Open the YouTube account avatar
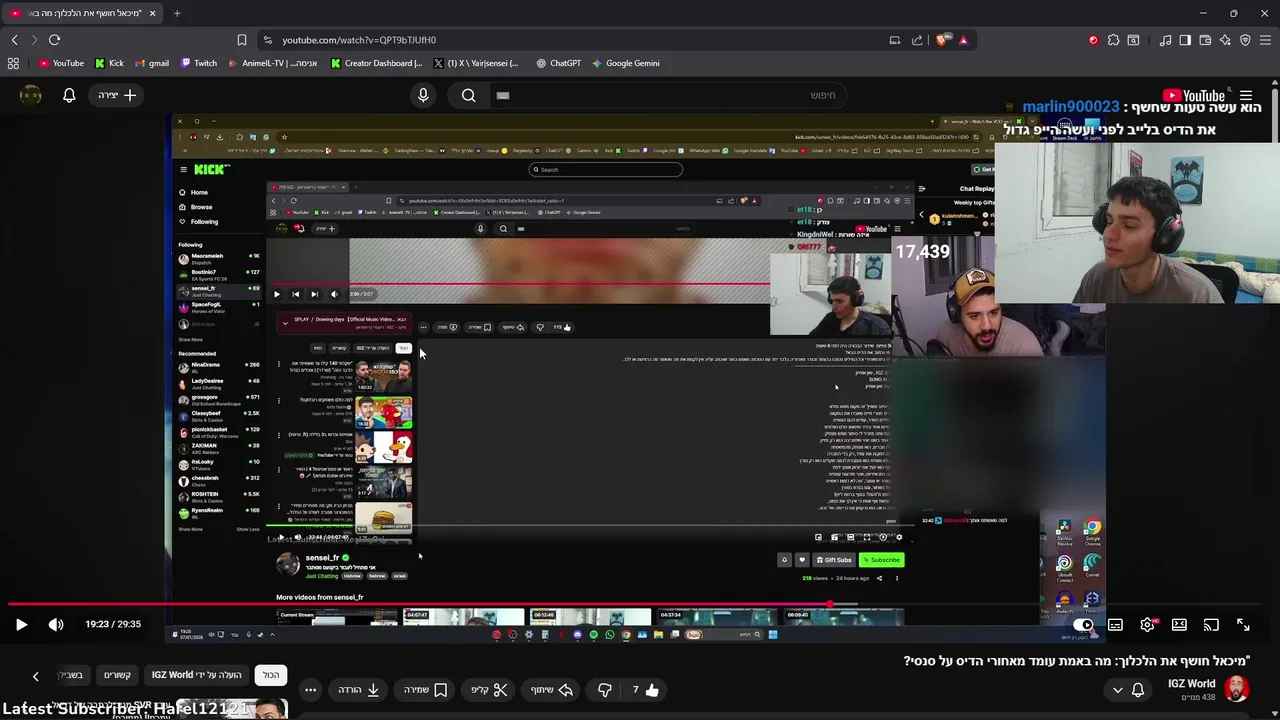The image size is (1280, 720). pyautogui.click(x=31, y=95)
